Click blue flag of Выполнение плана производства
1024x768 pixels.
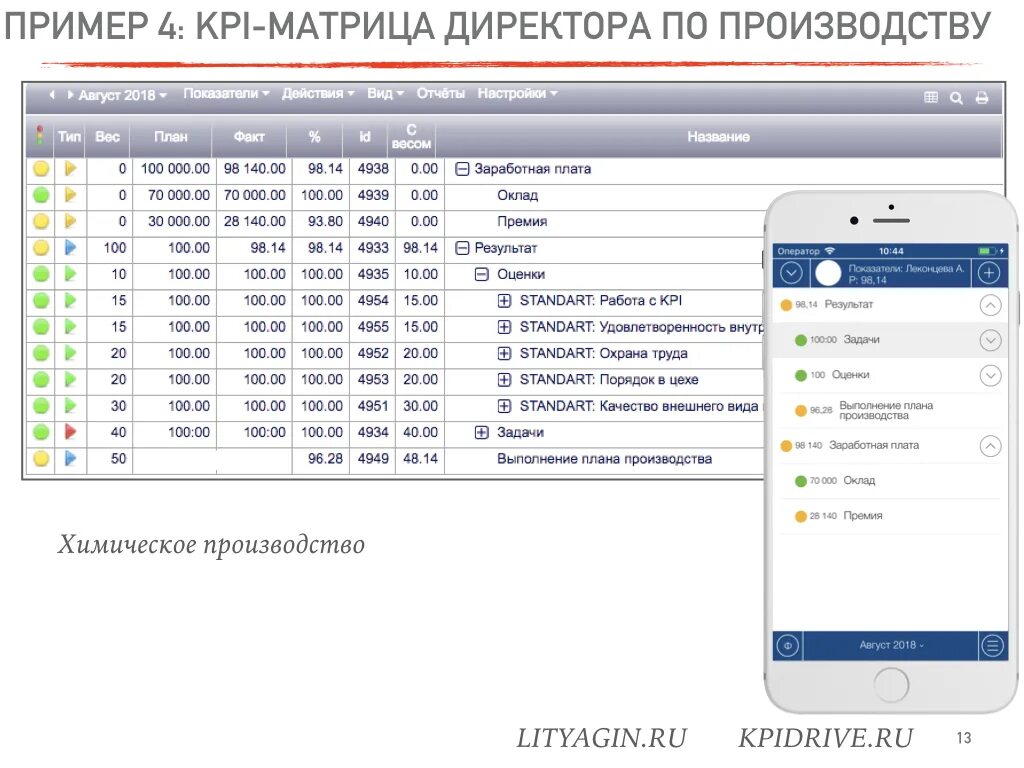tap(71, 458)
